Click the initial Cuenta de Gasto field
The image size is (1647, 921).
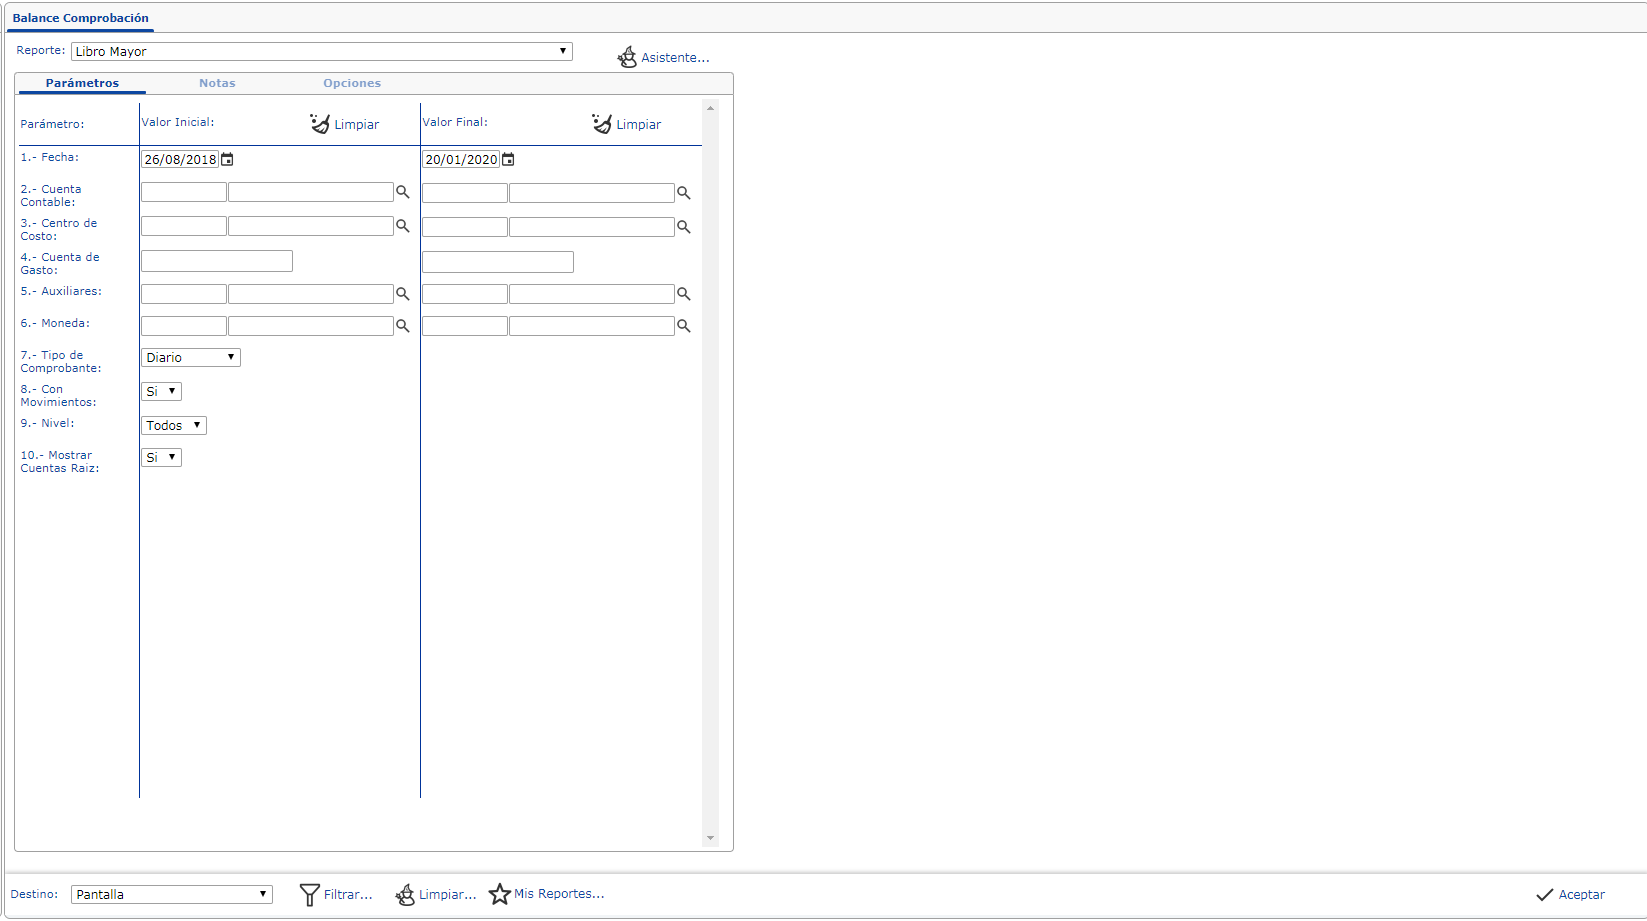point(217,261)
